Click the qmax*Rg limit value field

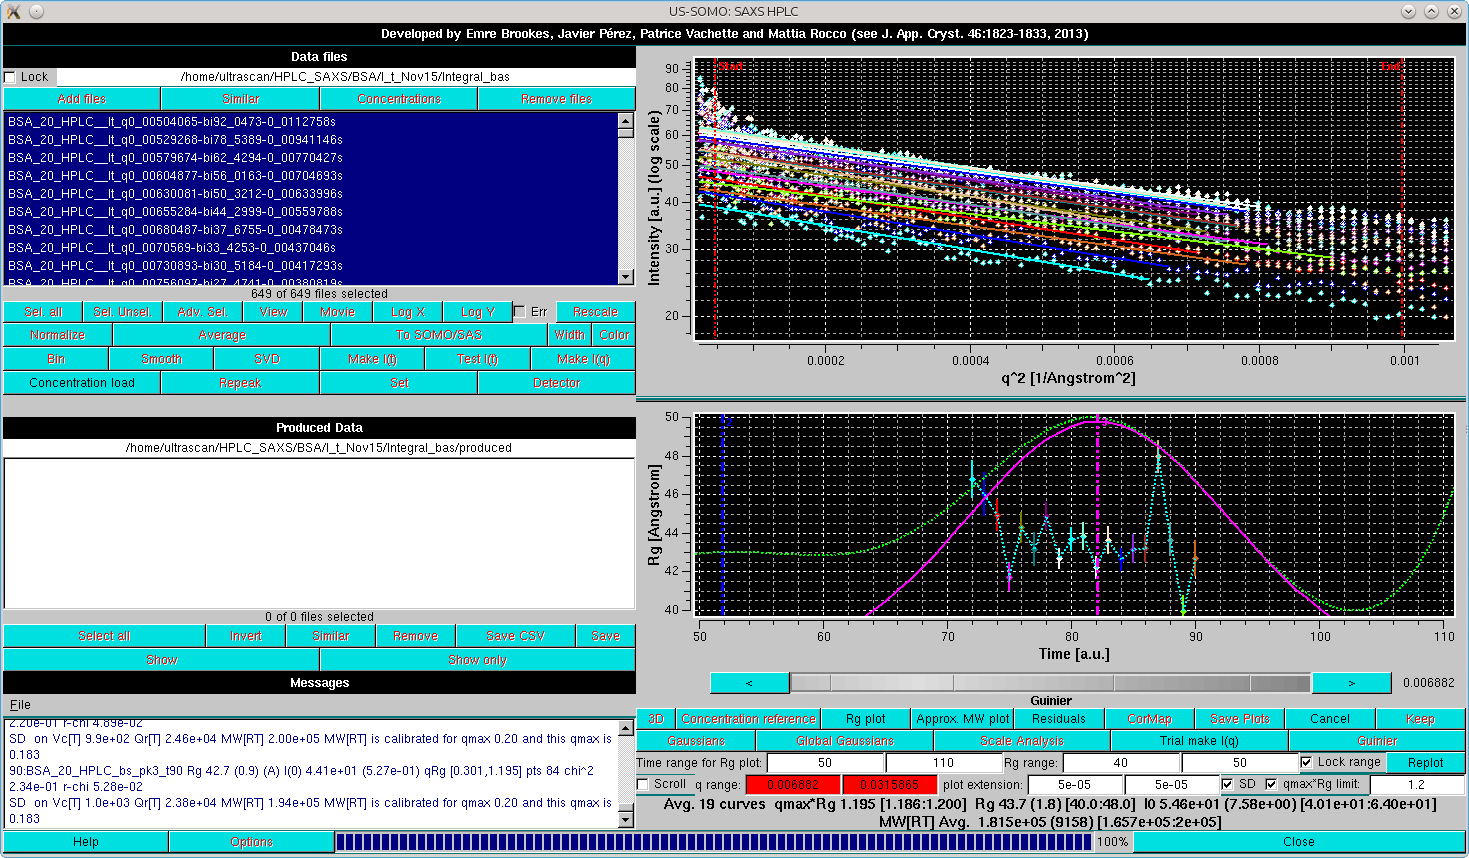1417,785
